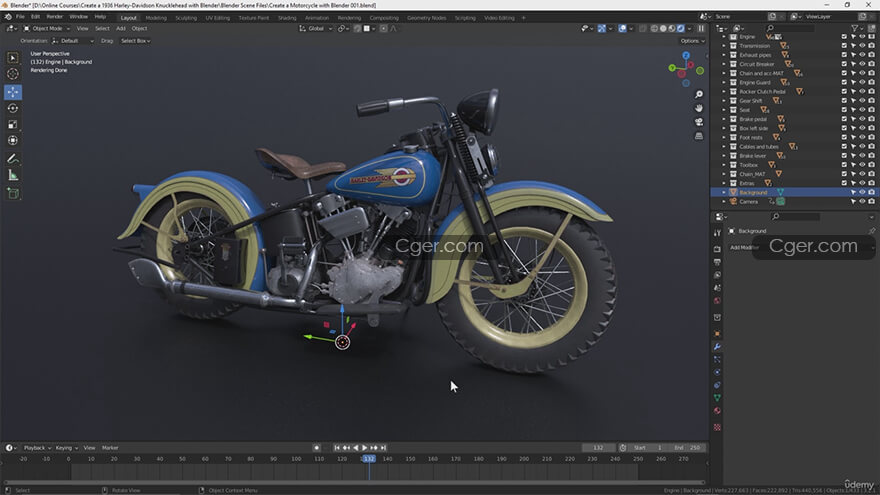This screenshot has width=880, height=495.
Task: Click the Z axis on navigation gizmo
Action: [x=686, y=56]
